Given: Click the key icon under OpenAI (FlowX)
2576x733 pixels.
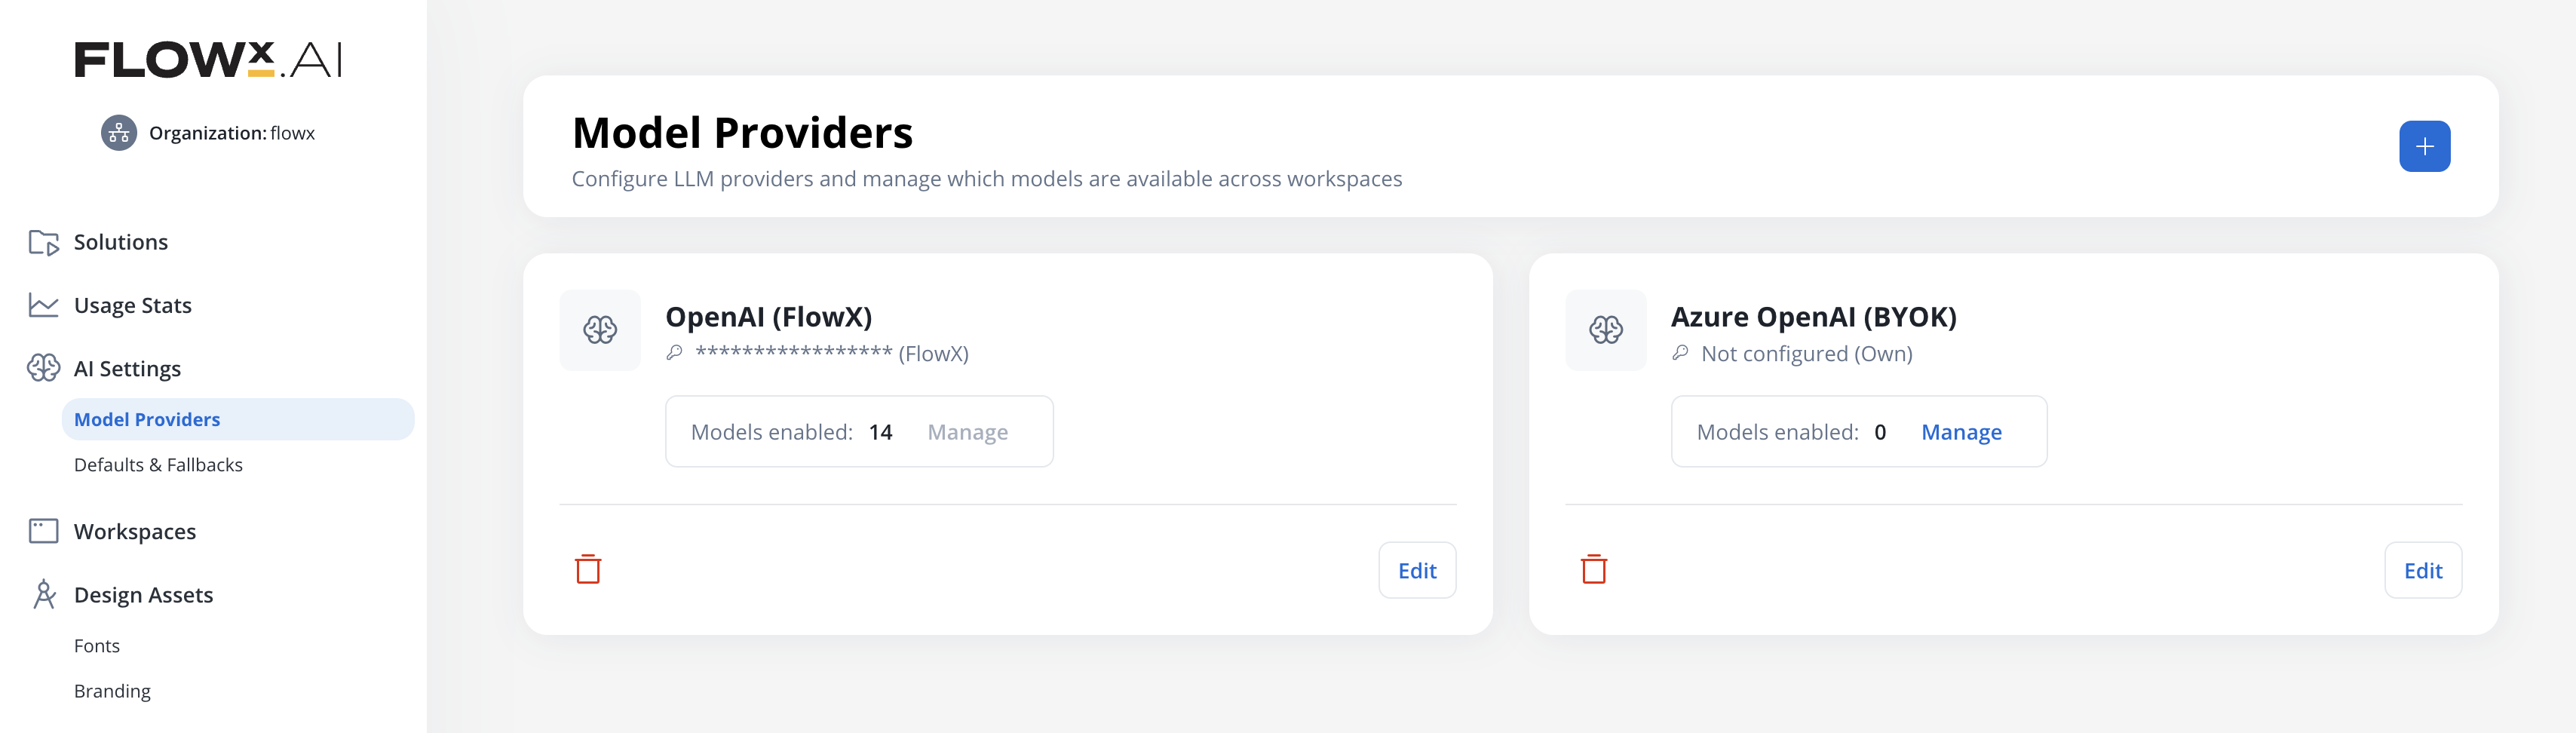Looking at the screenshot, I should pyautogui.click(x=675, y=353).
